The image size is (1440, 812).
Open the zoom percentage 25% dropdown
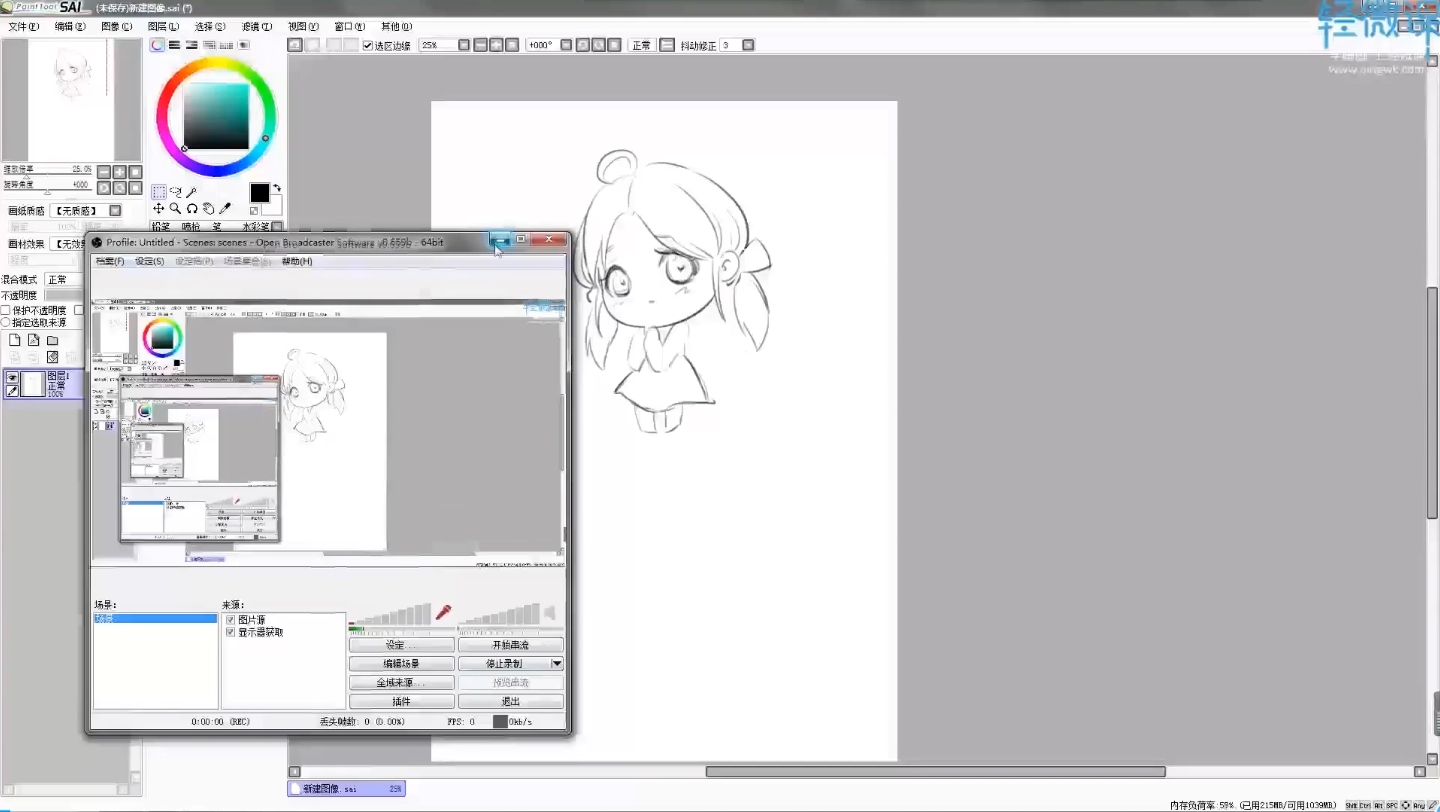point(464,45)
